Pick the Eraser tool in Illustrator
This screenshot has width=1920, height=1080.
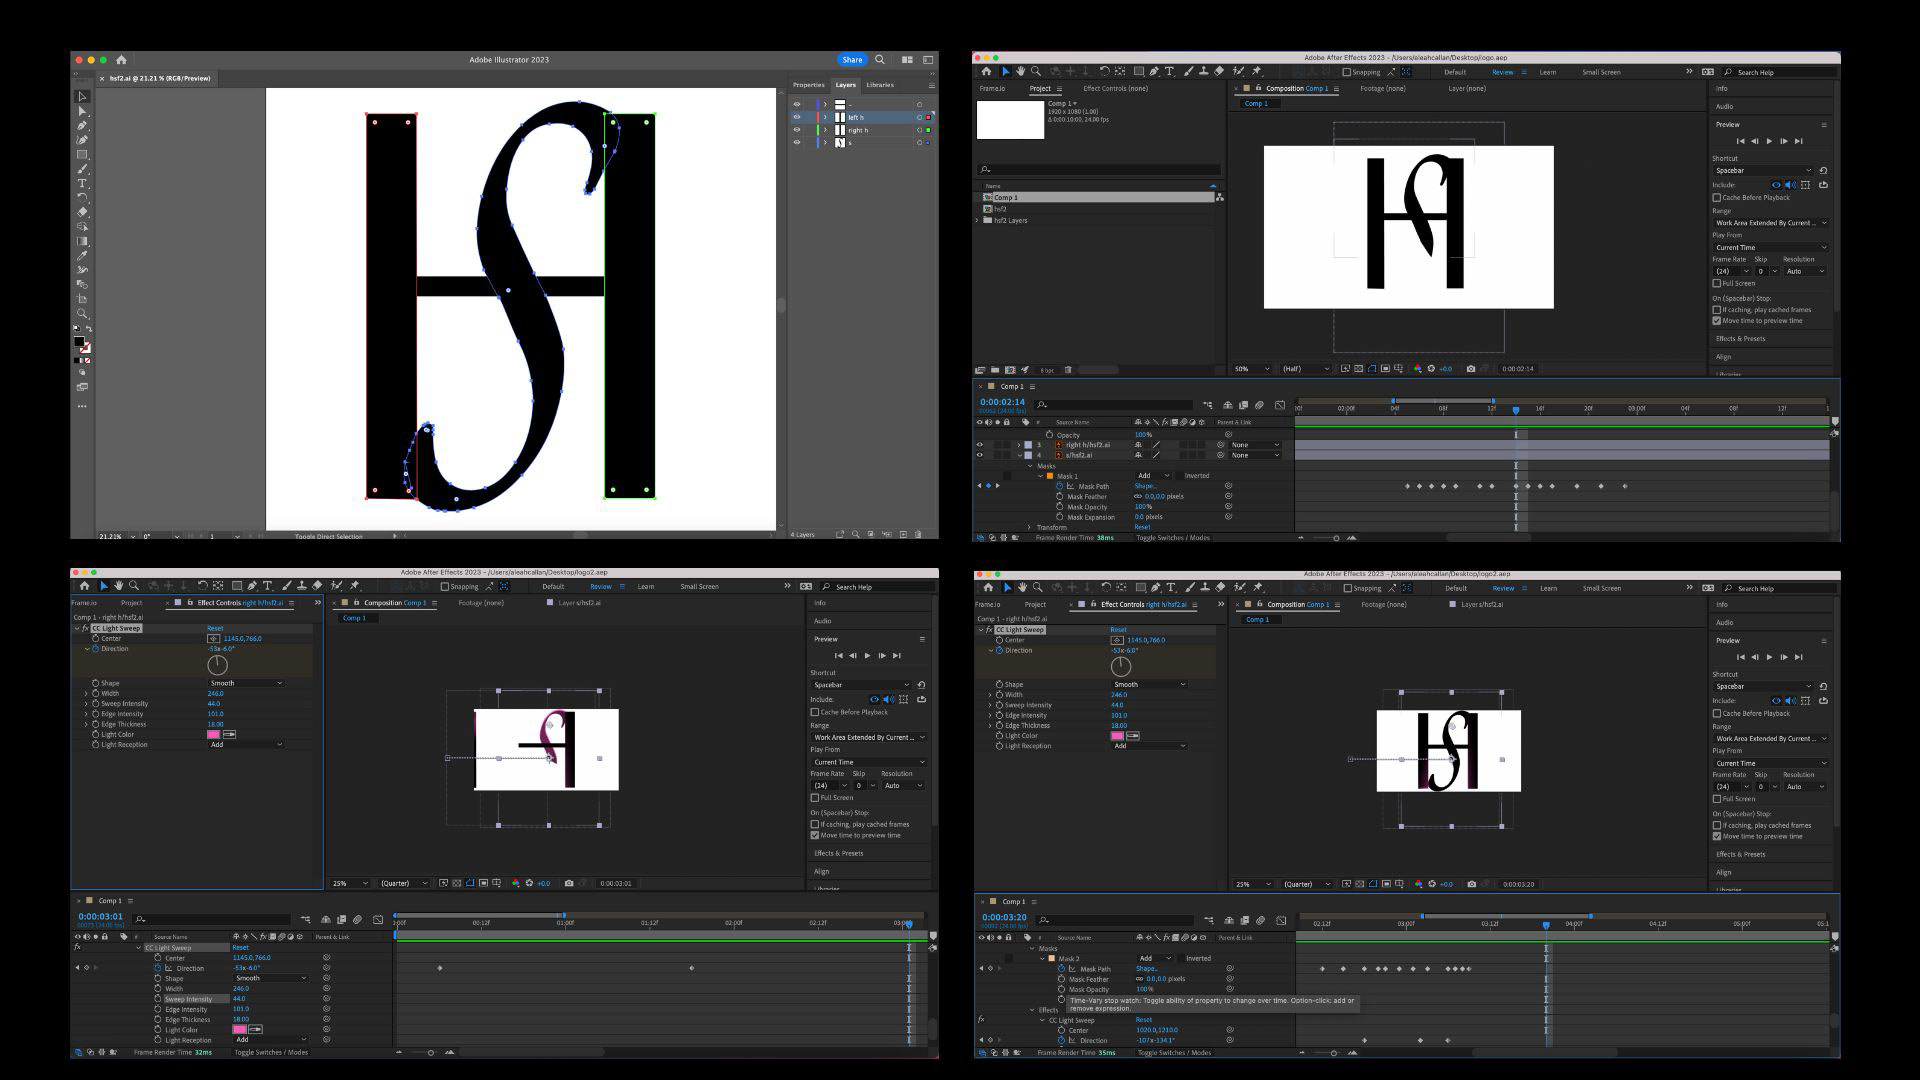[83, 212]
